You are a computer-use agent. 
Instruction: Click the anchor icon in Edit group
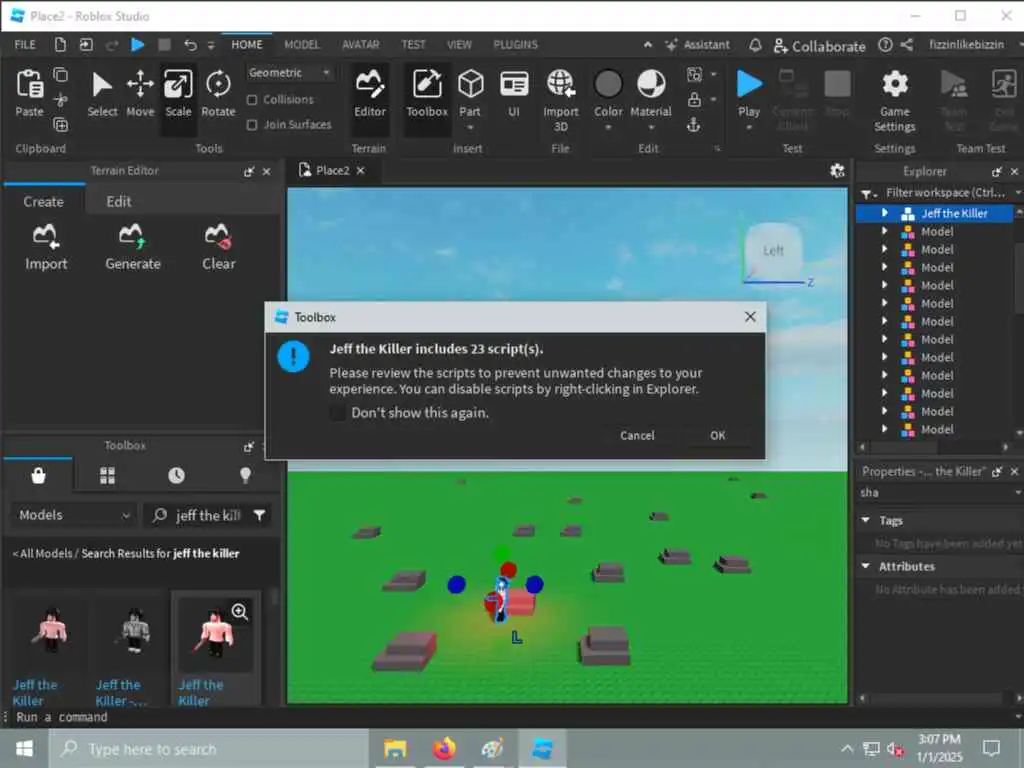(x=694, y=124)
